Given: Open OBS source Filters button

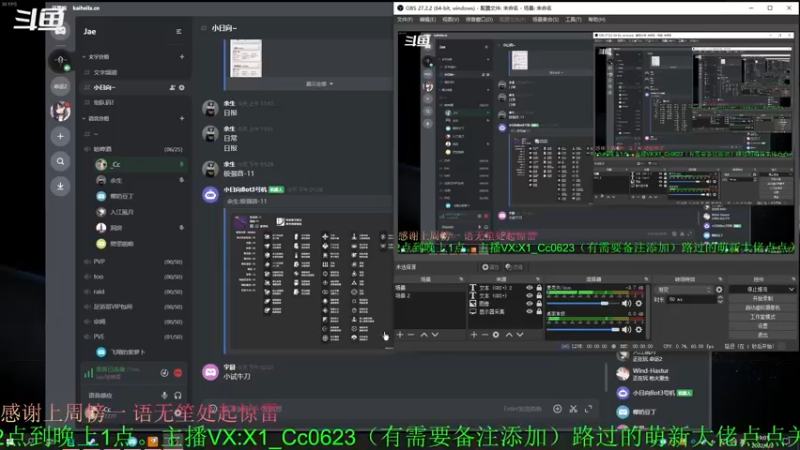Looking at the screenshot, I should pos(514,267).
